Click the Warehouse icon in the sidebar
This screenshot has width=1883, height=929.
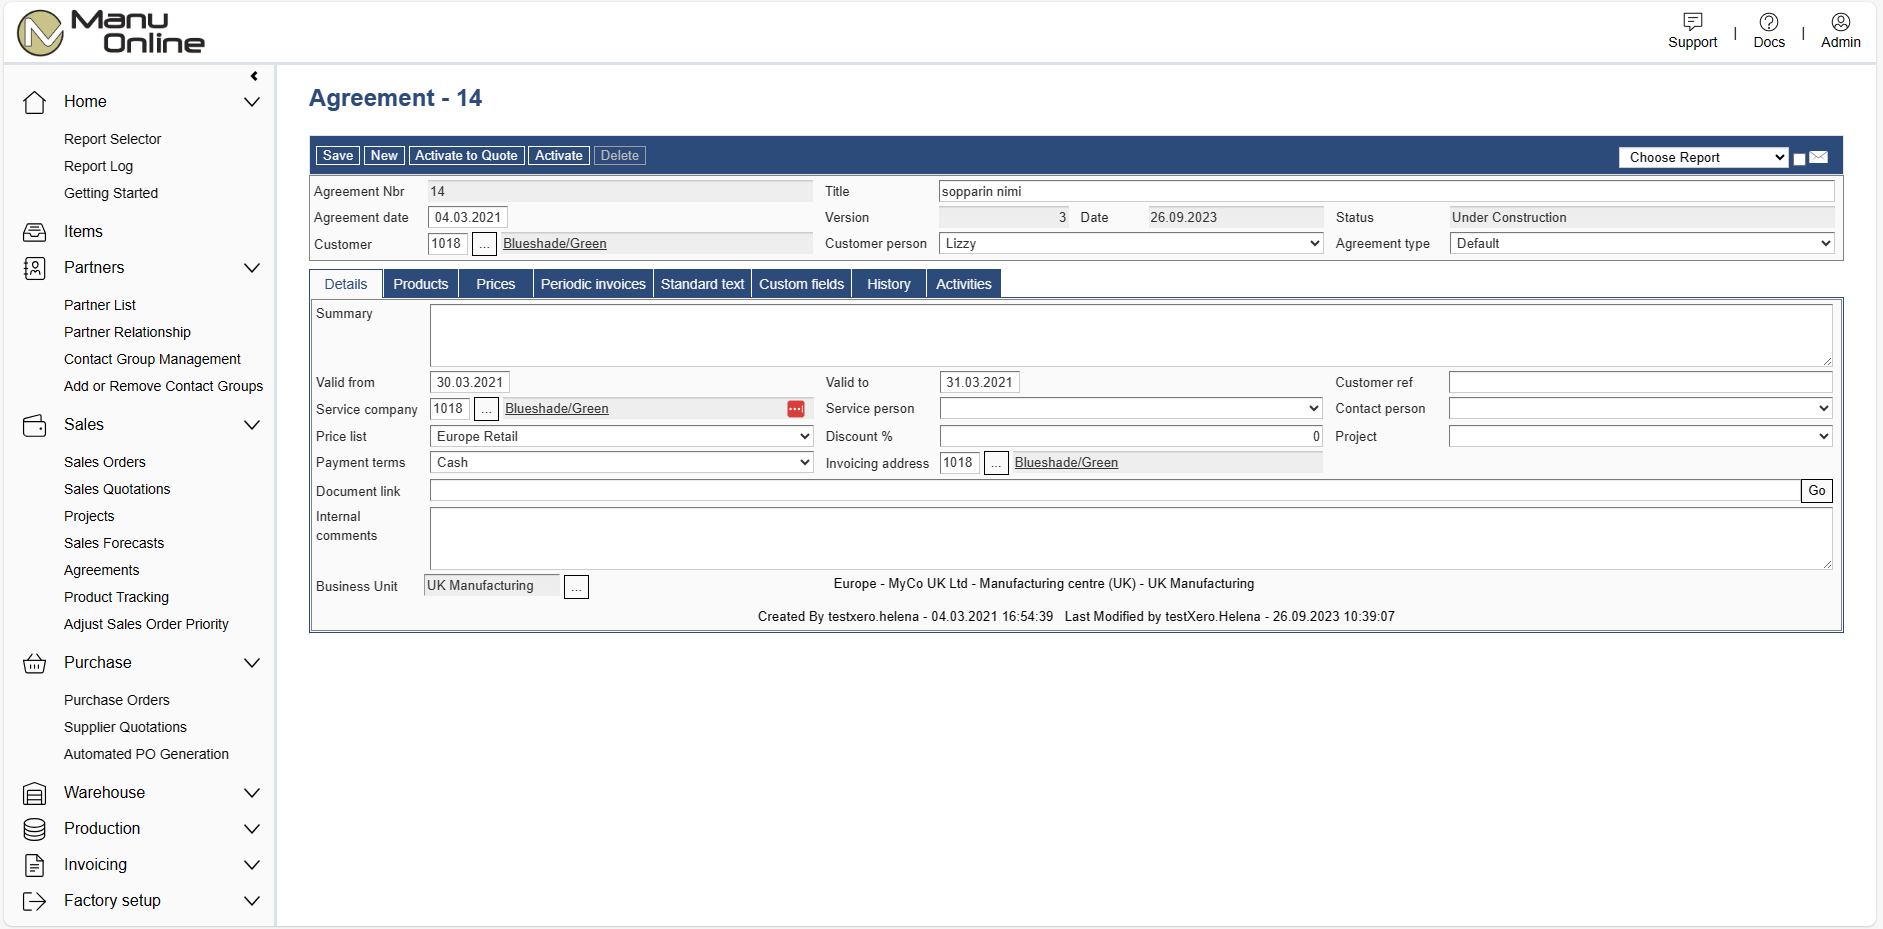point(35,793)
